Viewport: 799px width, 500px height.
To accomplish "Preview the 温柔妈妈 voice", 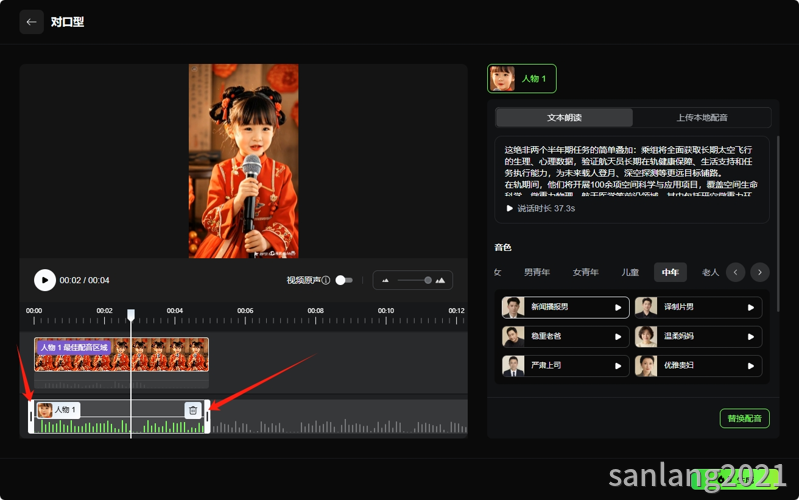I will coord(751,336).
